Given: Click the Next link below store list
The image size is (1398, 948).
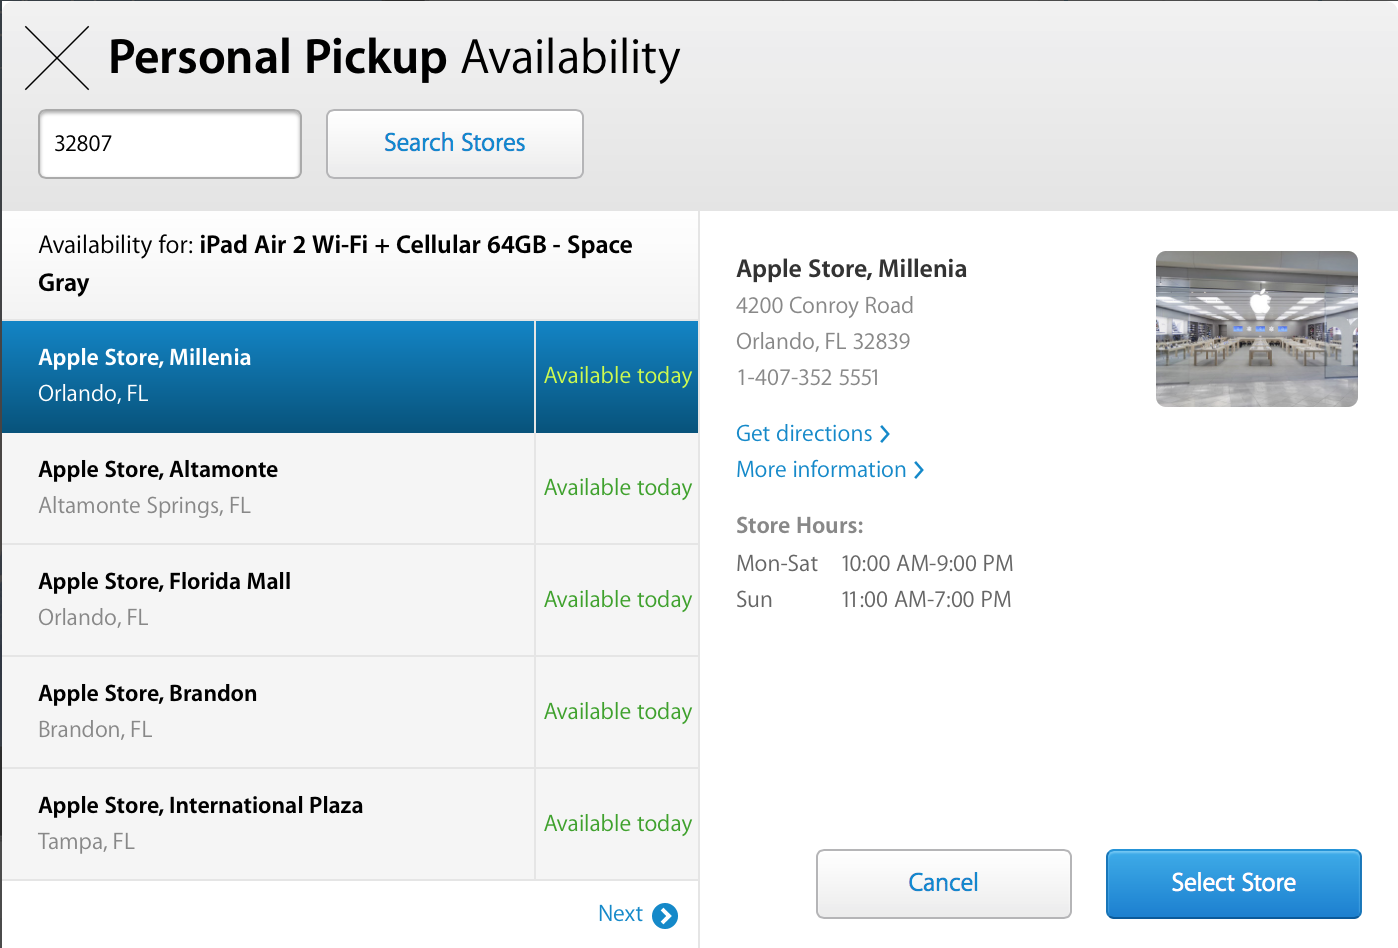Looking at the screenshot, I should tap(620, 914).
